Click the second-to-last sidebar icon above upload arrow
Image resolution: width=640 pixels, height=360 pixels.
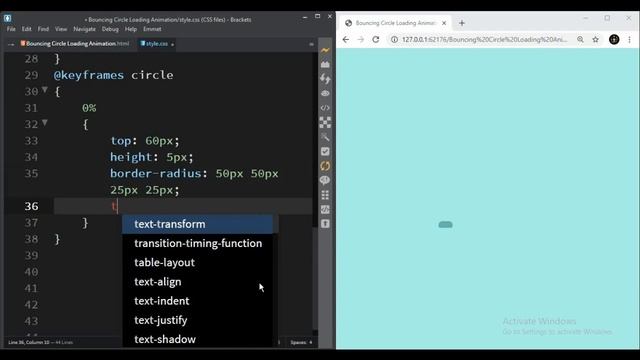coord(325,209)
